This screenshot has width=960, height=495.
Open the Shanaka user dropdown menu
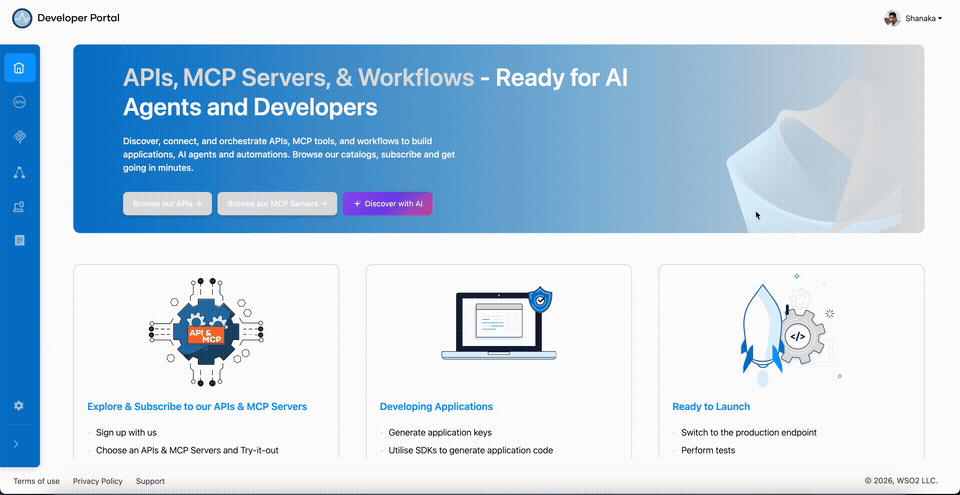[x=924, y=18]
